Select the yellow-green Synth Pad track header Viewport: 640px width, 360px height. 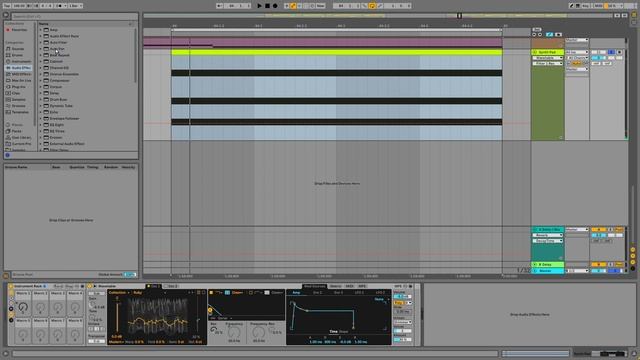point(547,52)
